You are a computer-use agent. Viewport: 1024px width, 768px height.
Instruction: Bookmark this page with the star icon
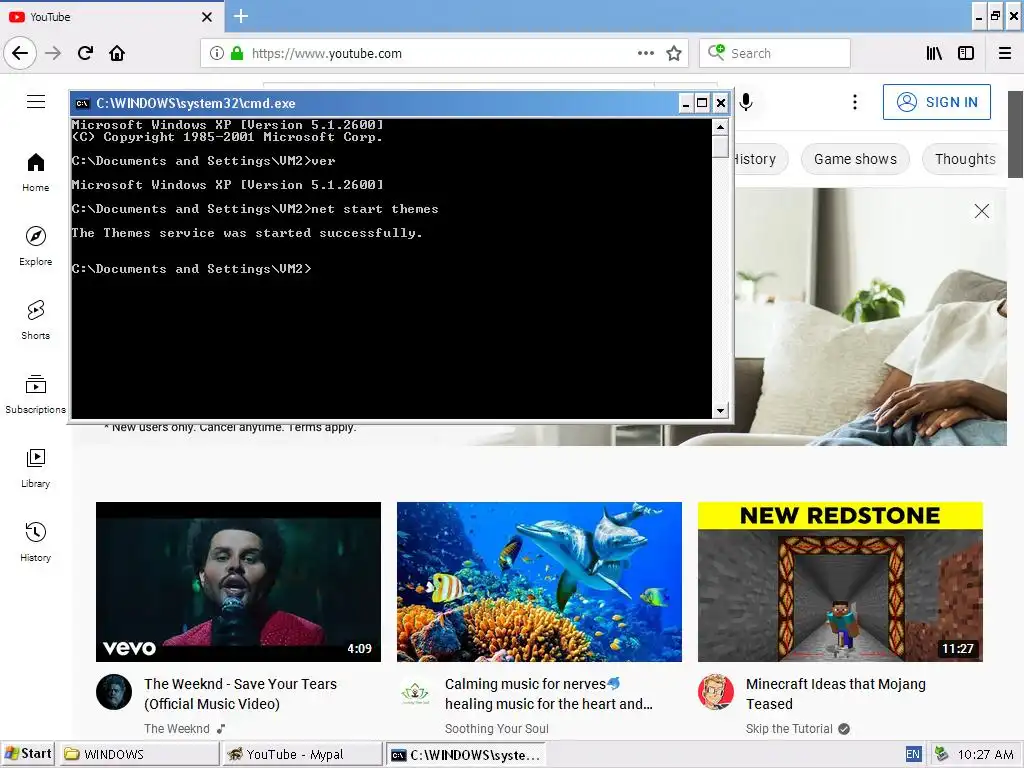(674, 53)
